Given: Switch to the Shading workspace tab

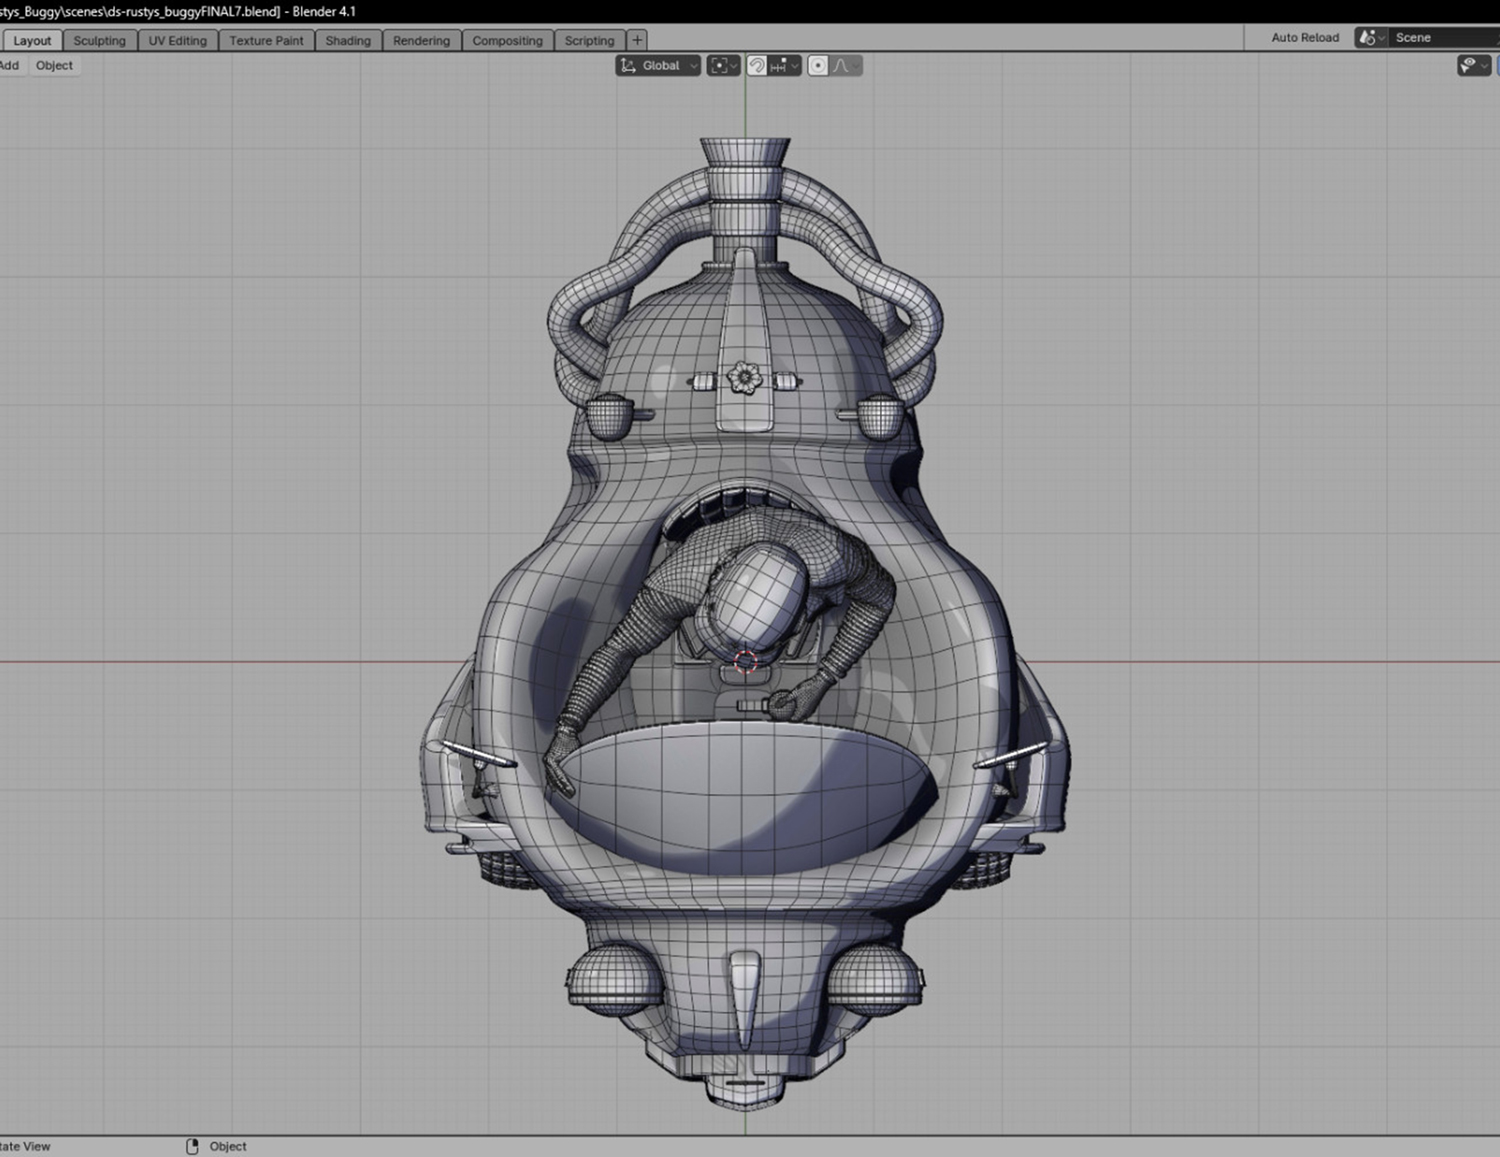Looking at the screenshot, I should pyautogui.click(x=347, y=41).
